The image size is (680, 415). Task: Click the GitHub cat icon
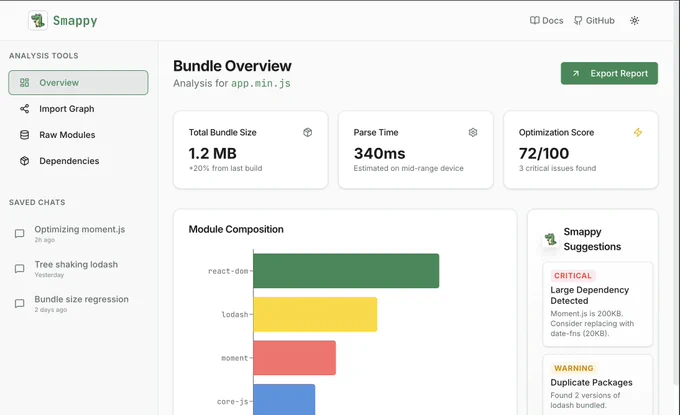coord(578,20)
